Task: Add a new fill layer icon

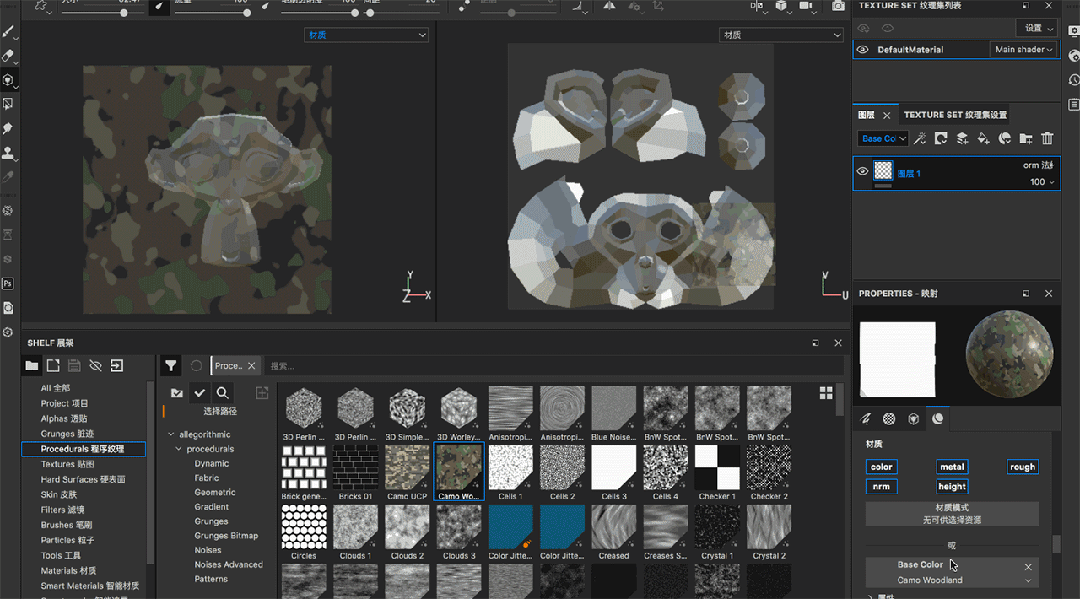Action: click(984, 138)
